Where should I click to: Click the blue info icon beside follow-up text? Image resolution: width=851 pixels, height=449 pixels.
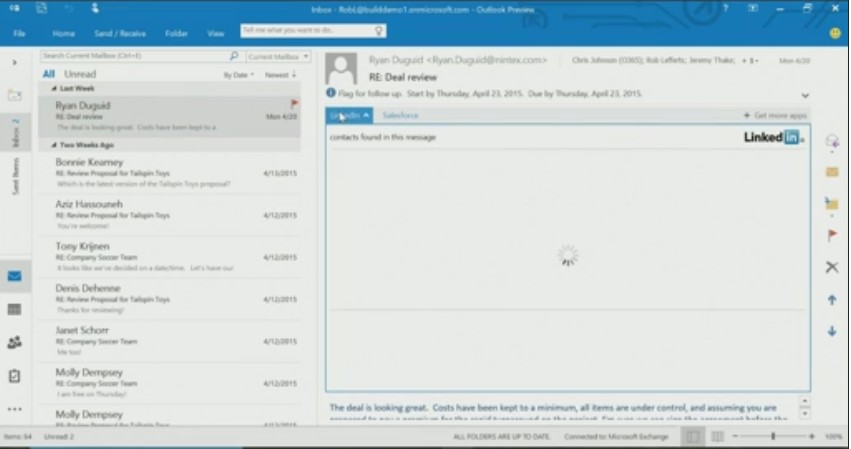[331, 93]
